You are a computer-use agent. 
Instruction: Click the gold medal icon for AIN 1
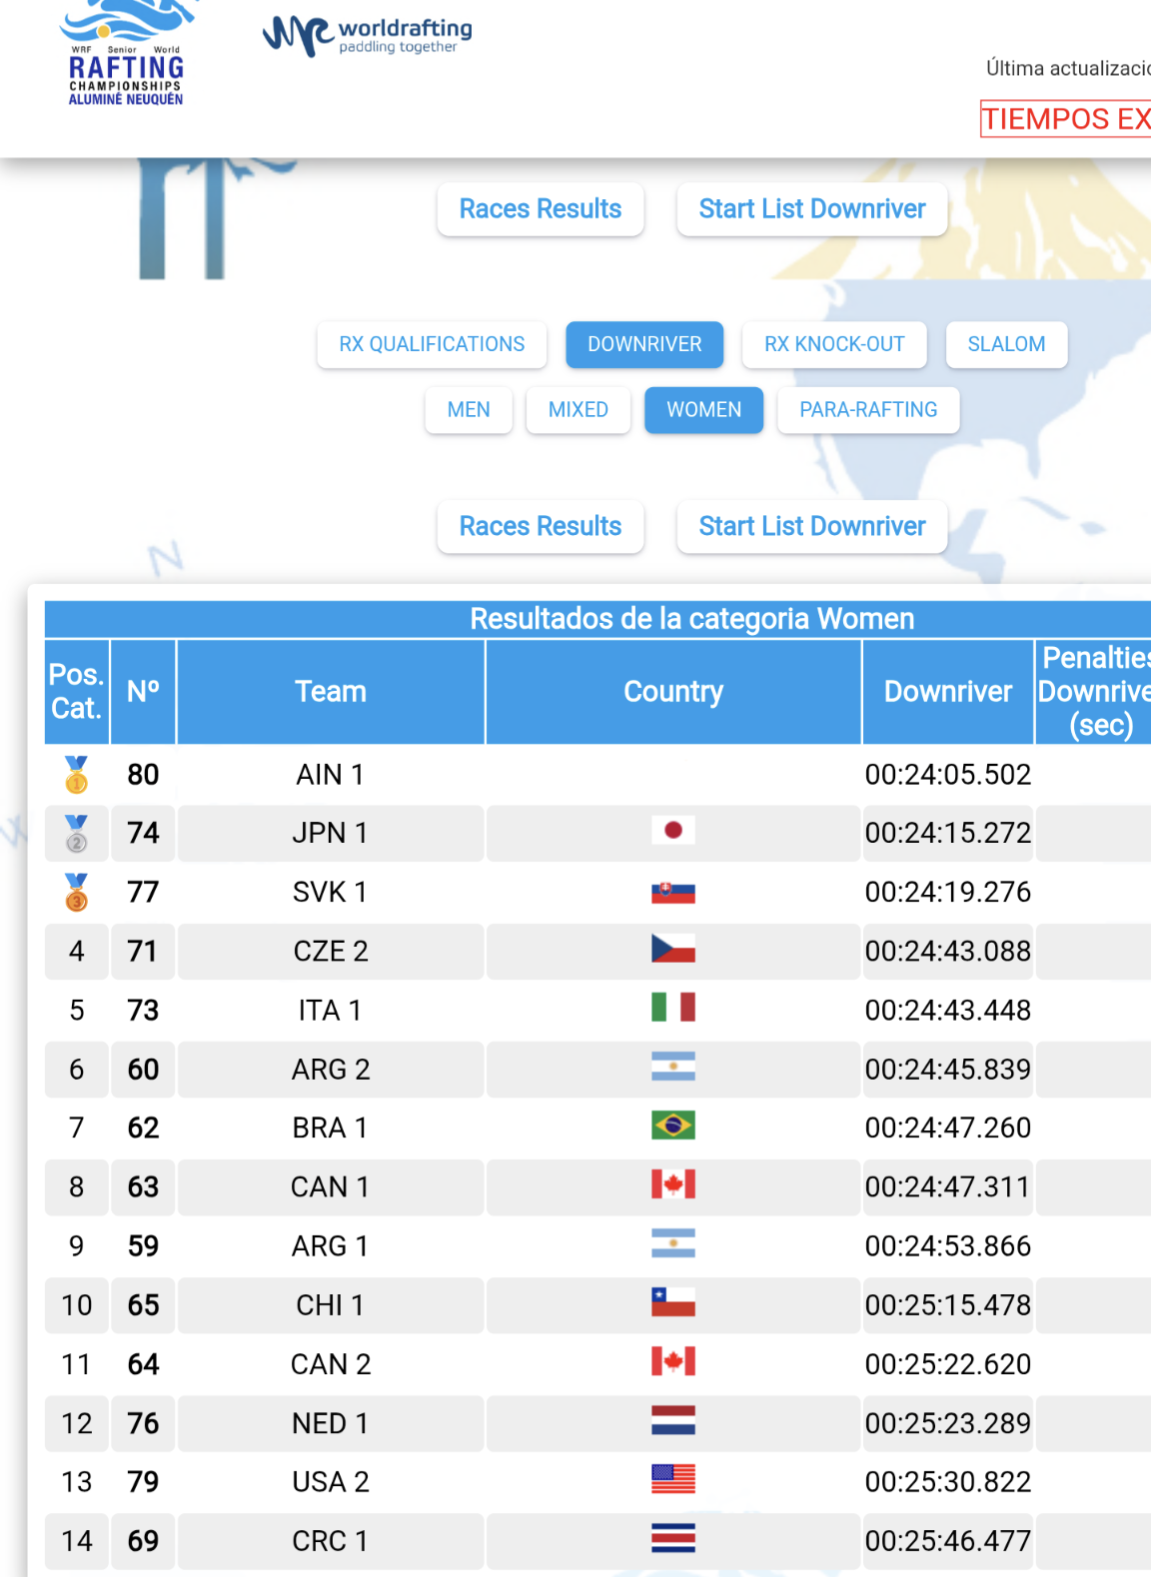coord(76,775)
